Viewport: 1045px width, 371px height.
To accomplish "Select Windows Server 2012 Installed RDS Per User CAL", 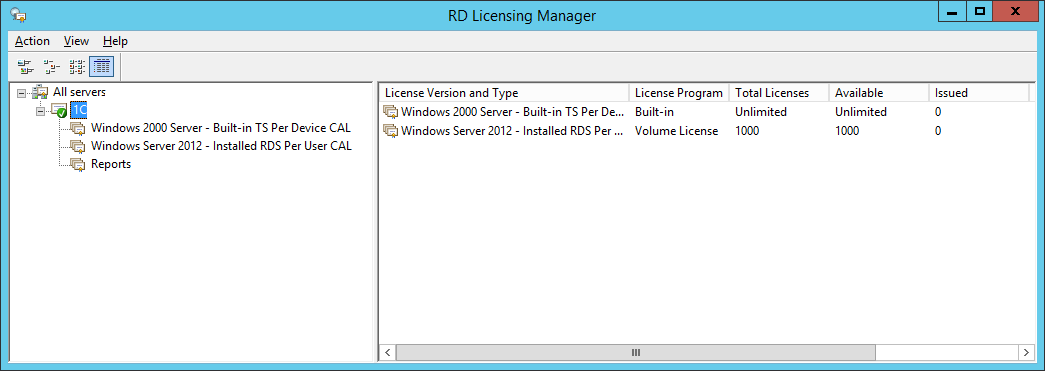I will click(221, 146).
